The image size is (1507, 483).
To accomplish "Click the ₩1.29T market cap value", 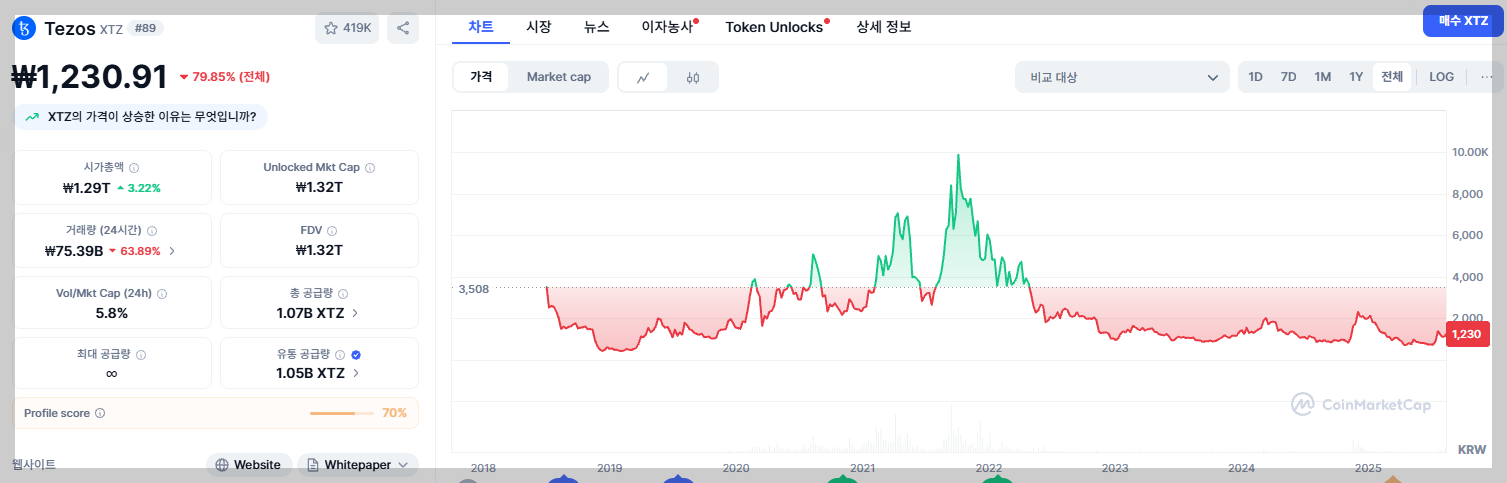I will point(86,187).
